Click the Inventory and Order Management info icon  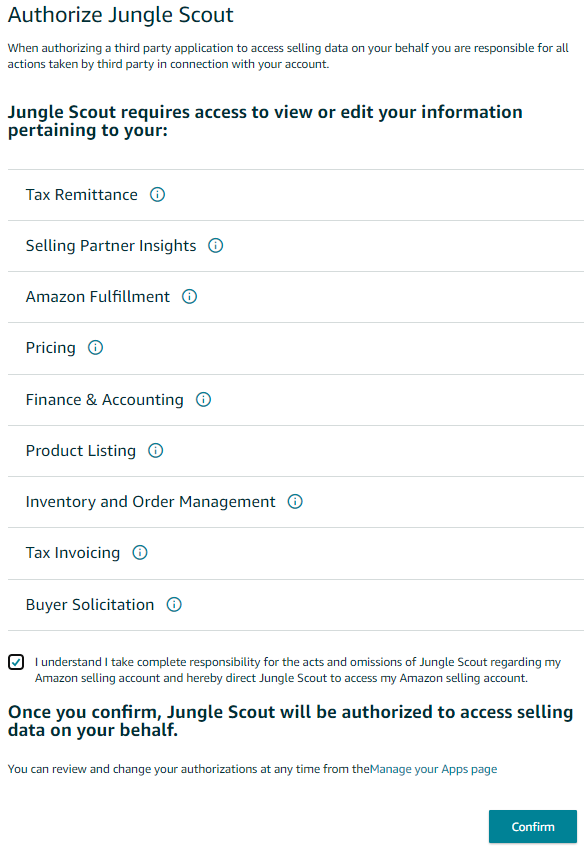[x=295, y=501]
